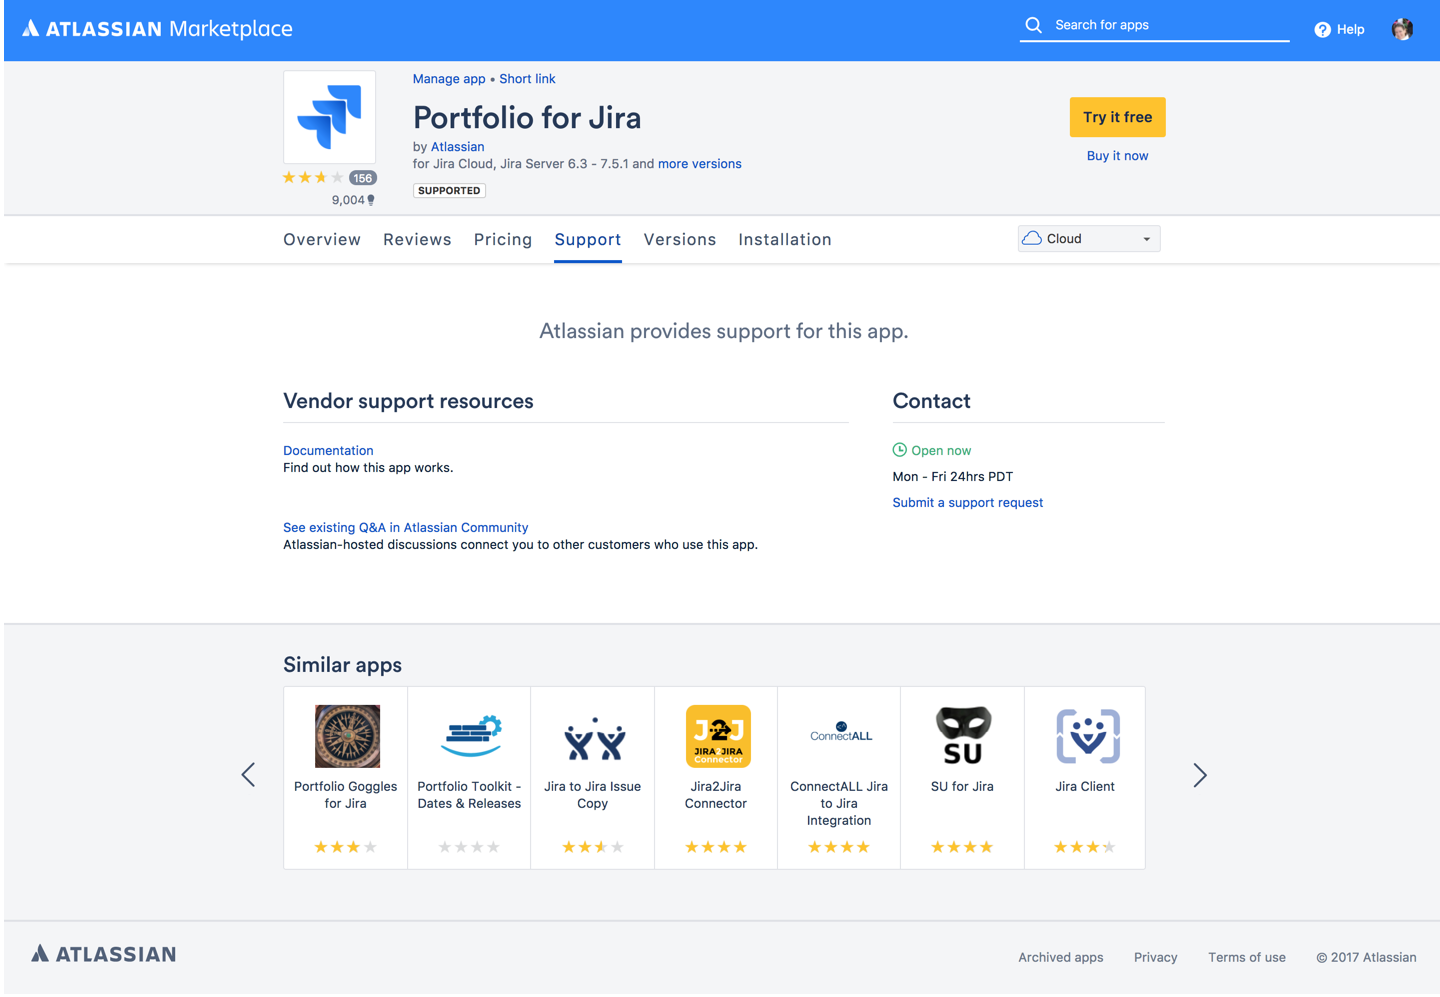
Task: Click the Jira2Jira Connector star rating
Action: 716,848
